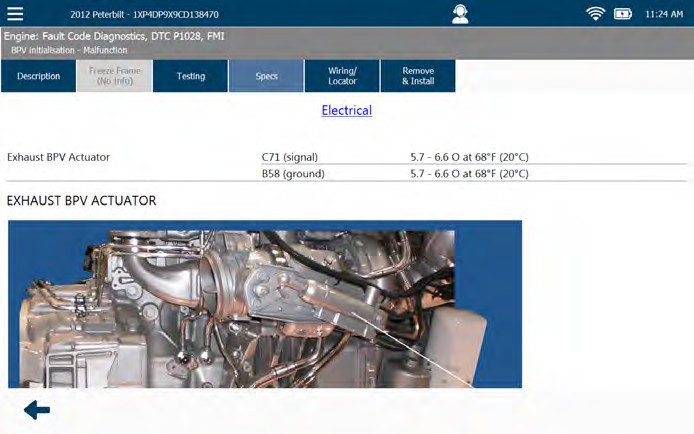Click the EXHAUST BPV ACTUATOR image heading

tap(81, 201)
